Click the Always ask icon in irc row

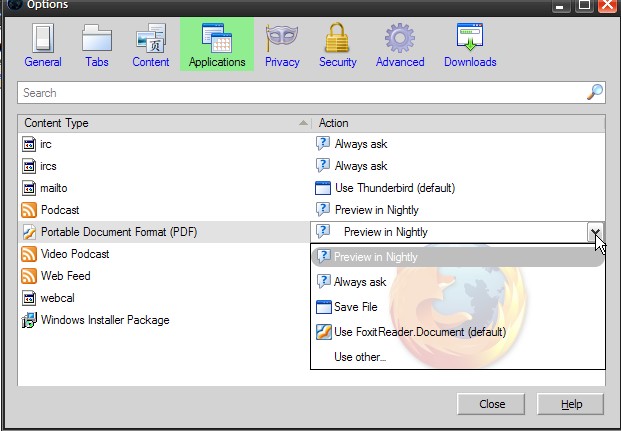(x=322, y=143)
